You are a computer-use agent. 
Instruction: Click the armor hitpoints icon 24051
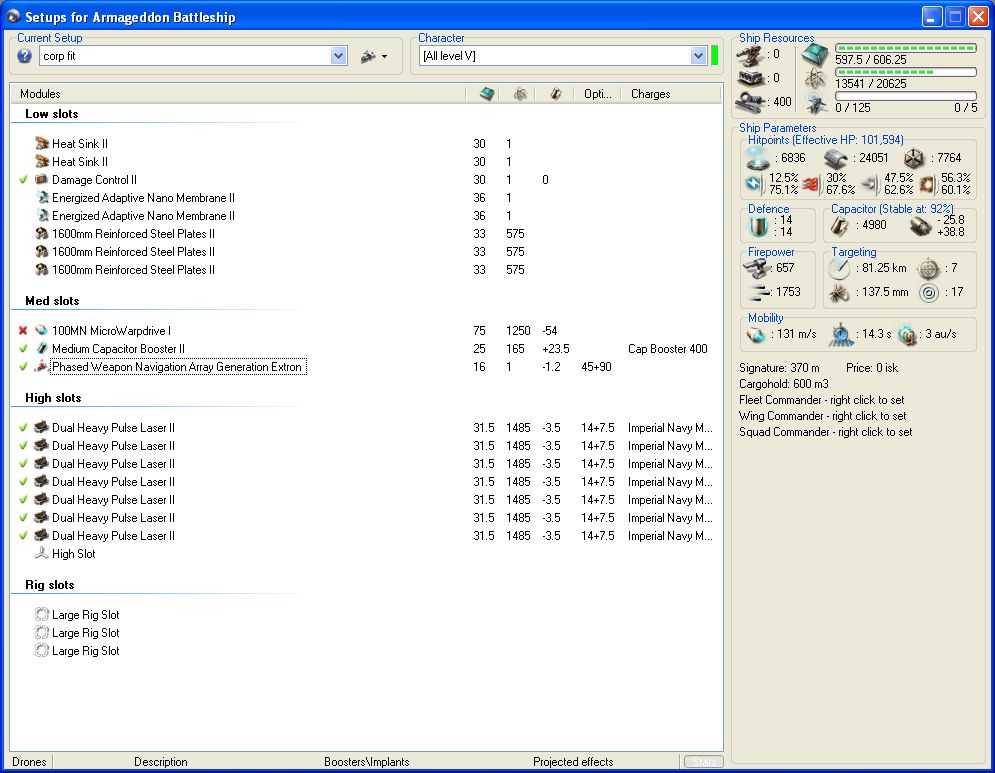836,159
